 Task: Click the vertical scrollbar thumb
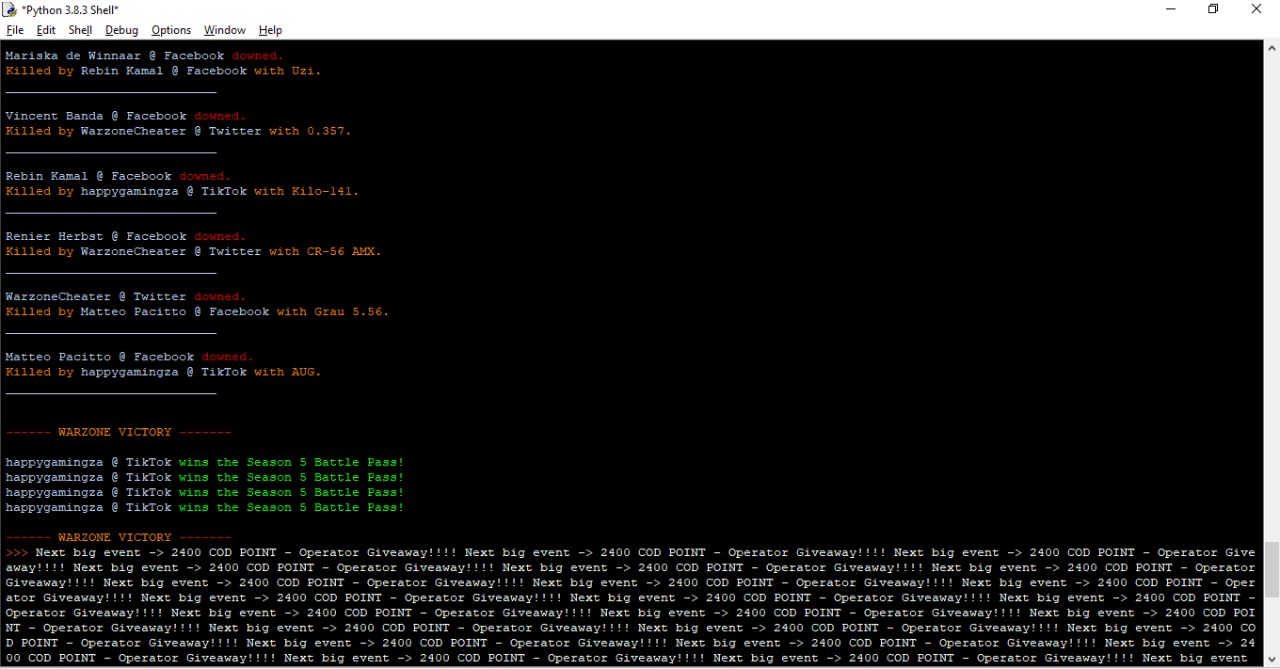tap(1271, 569)
